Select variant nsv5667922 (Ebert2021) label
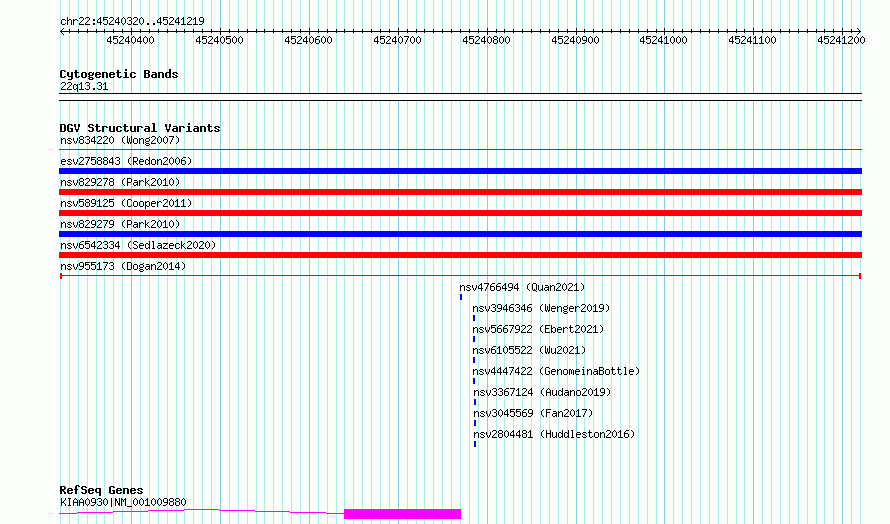The image size is (890, 524). click(538, 329)
